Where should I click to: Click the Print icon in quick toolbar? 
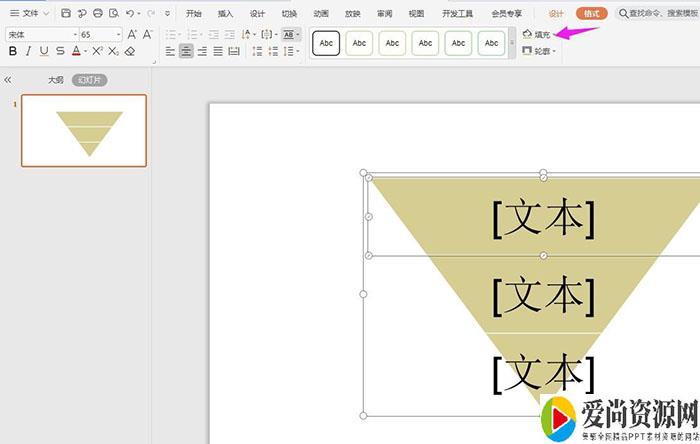[x=97, y=14]
